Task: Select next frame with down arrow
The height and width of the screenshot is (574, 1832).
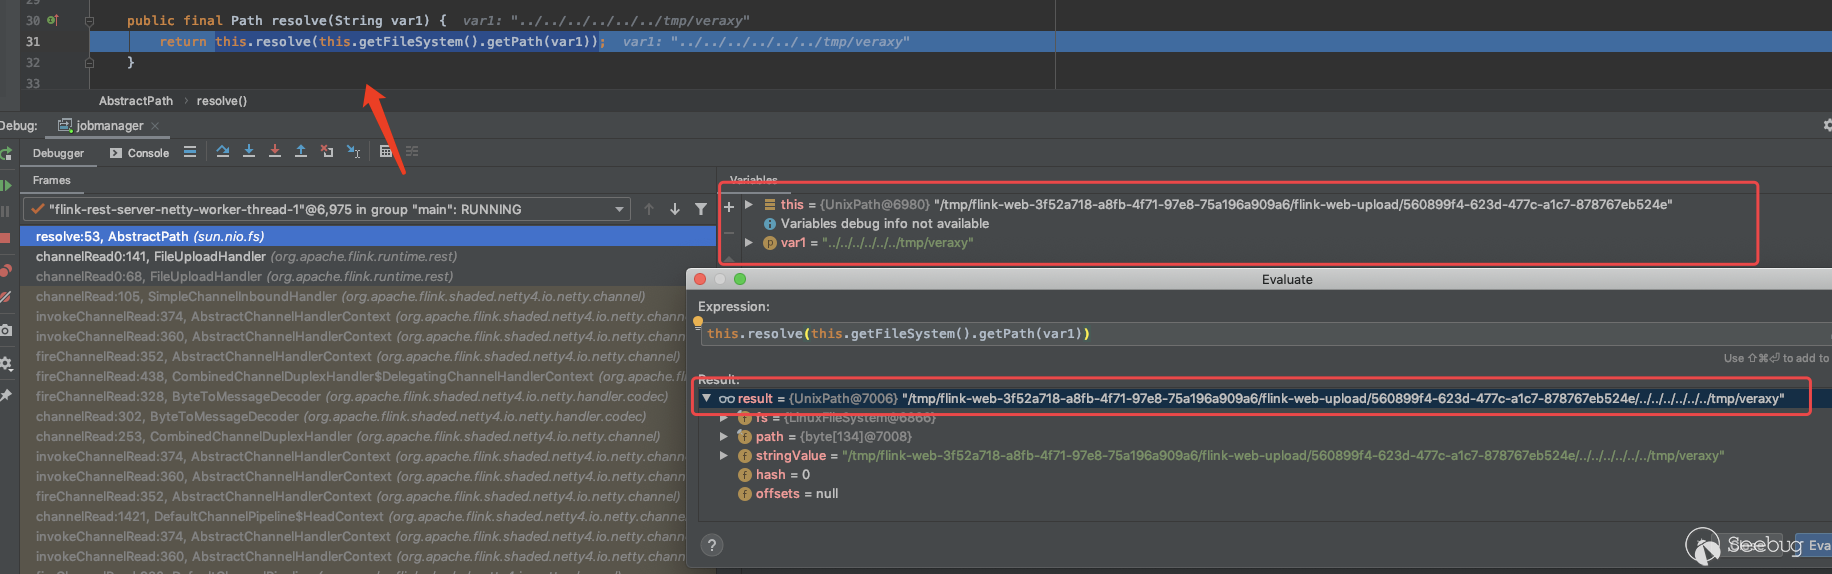Action: click(675, 209)
